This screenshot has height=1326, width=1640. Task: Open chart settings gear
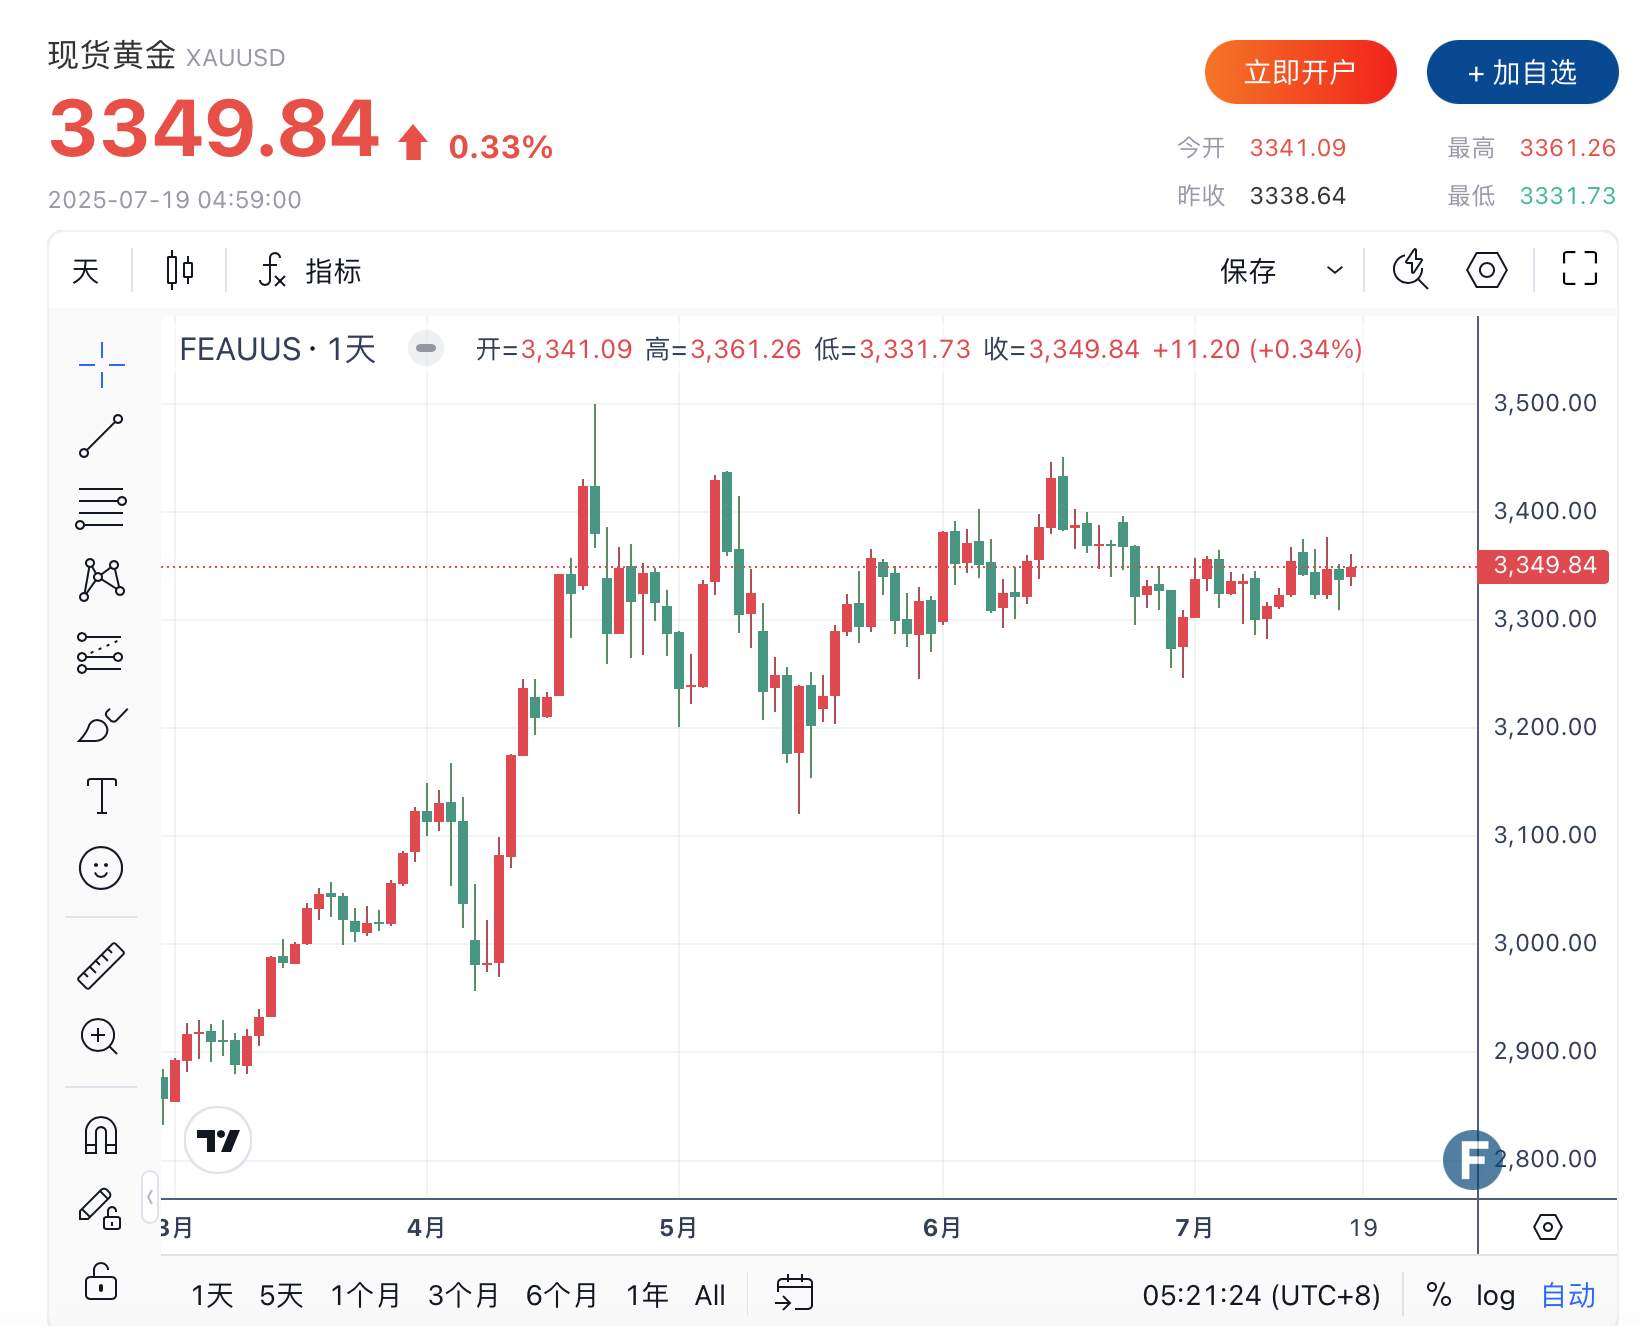click(1485, 270)
